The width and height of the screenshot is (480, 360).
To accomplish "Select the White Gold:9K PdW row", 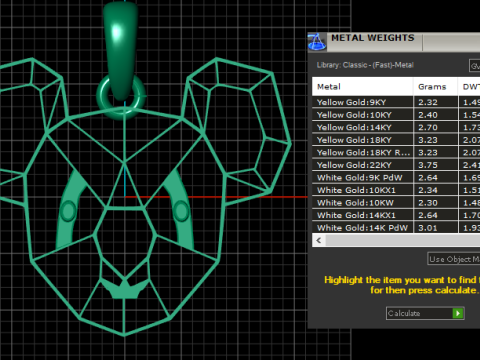I will click(396, 178).
